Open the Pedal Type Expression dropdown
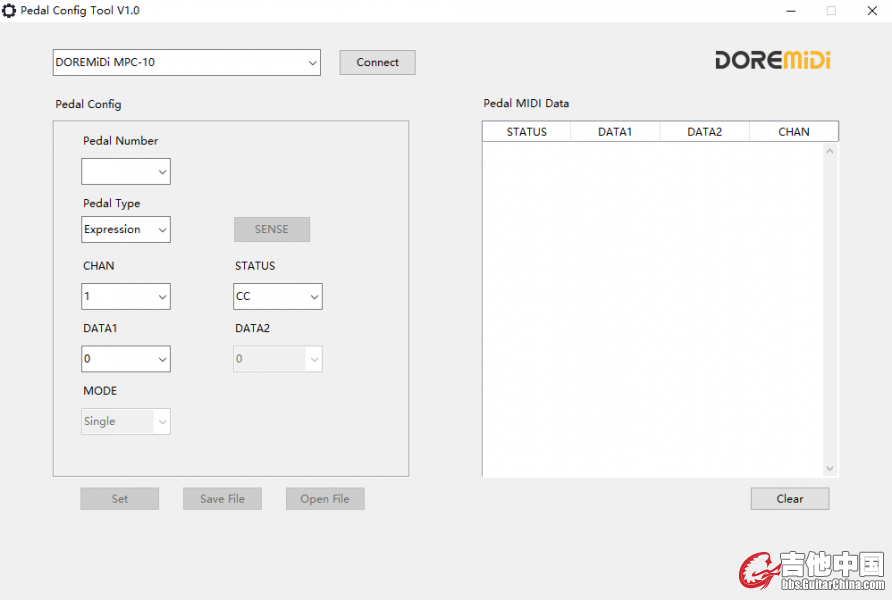This screenshot has width=892, height=600. (126, 230)
